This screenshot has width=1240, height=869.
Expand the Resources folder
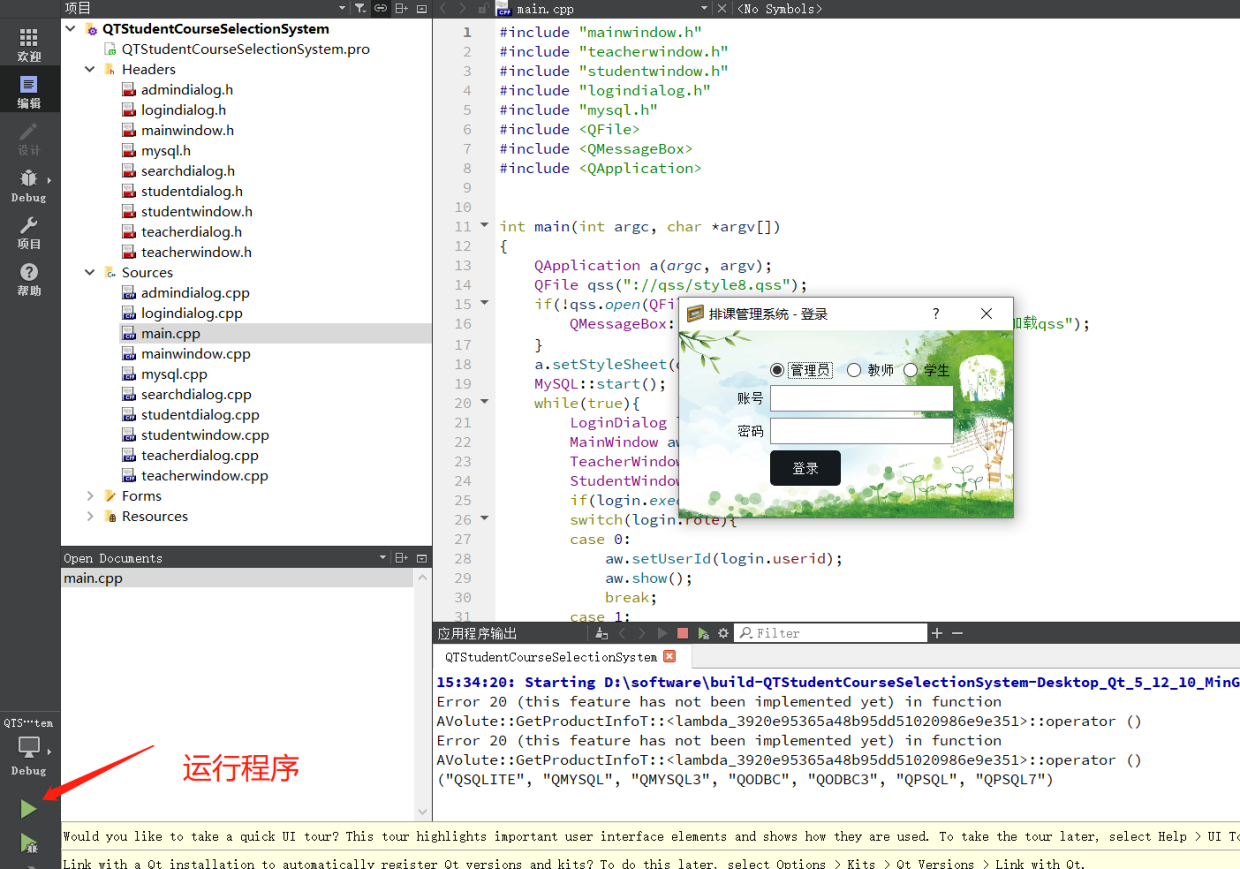[x=90, y=516]
